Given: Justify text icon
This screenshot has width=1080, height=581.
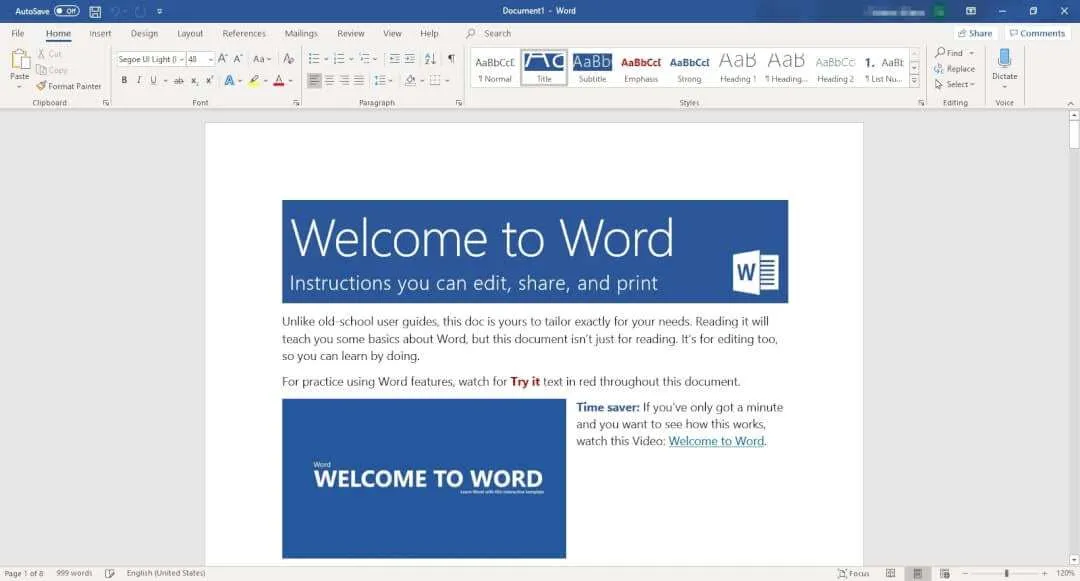Looking at the screenshot, I should pos(359,81).
